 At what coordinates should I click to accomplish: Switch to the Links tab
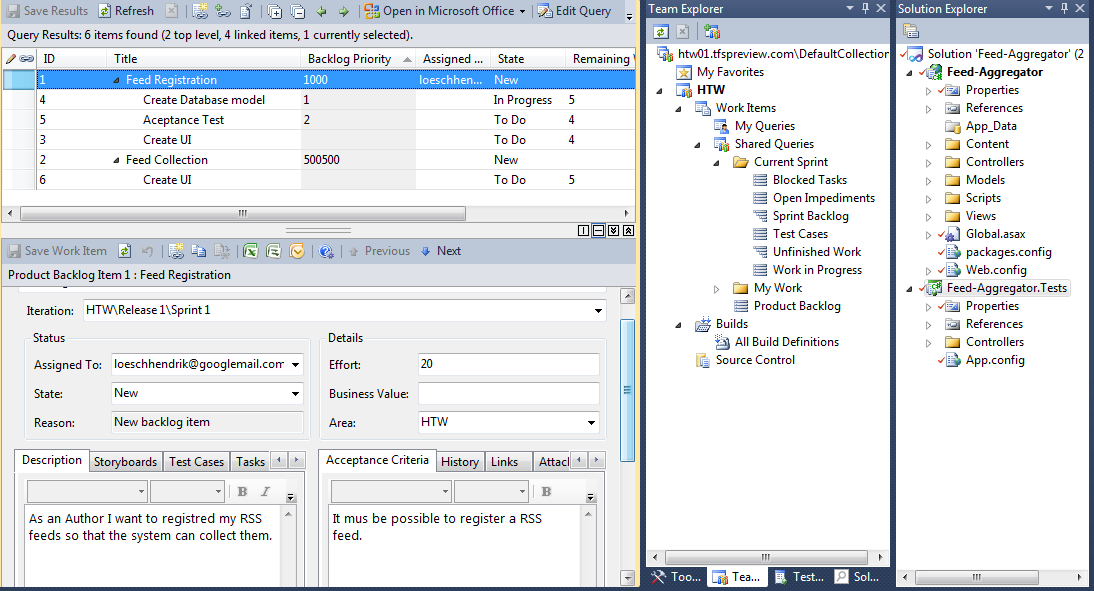(x=504, y=461)
